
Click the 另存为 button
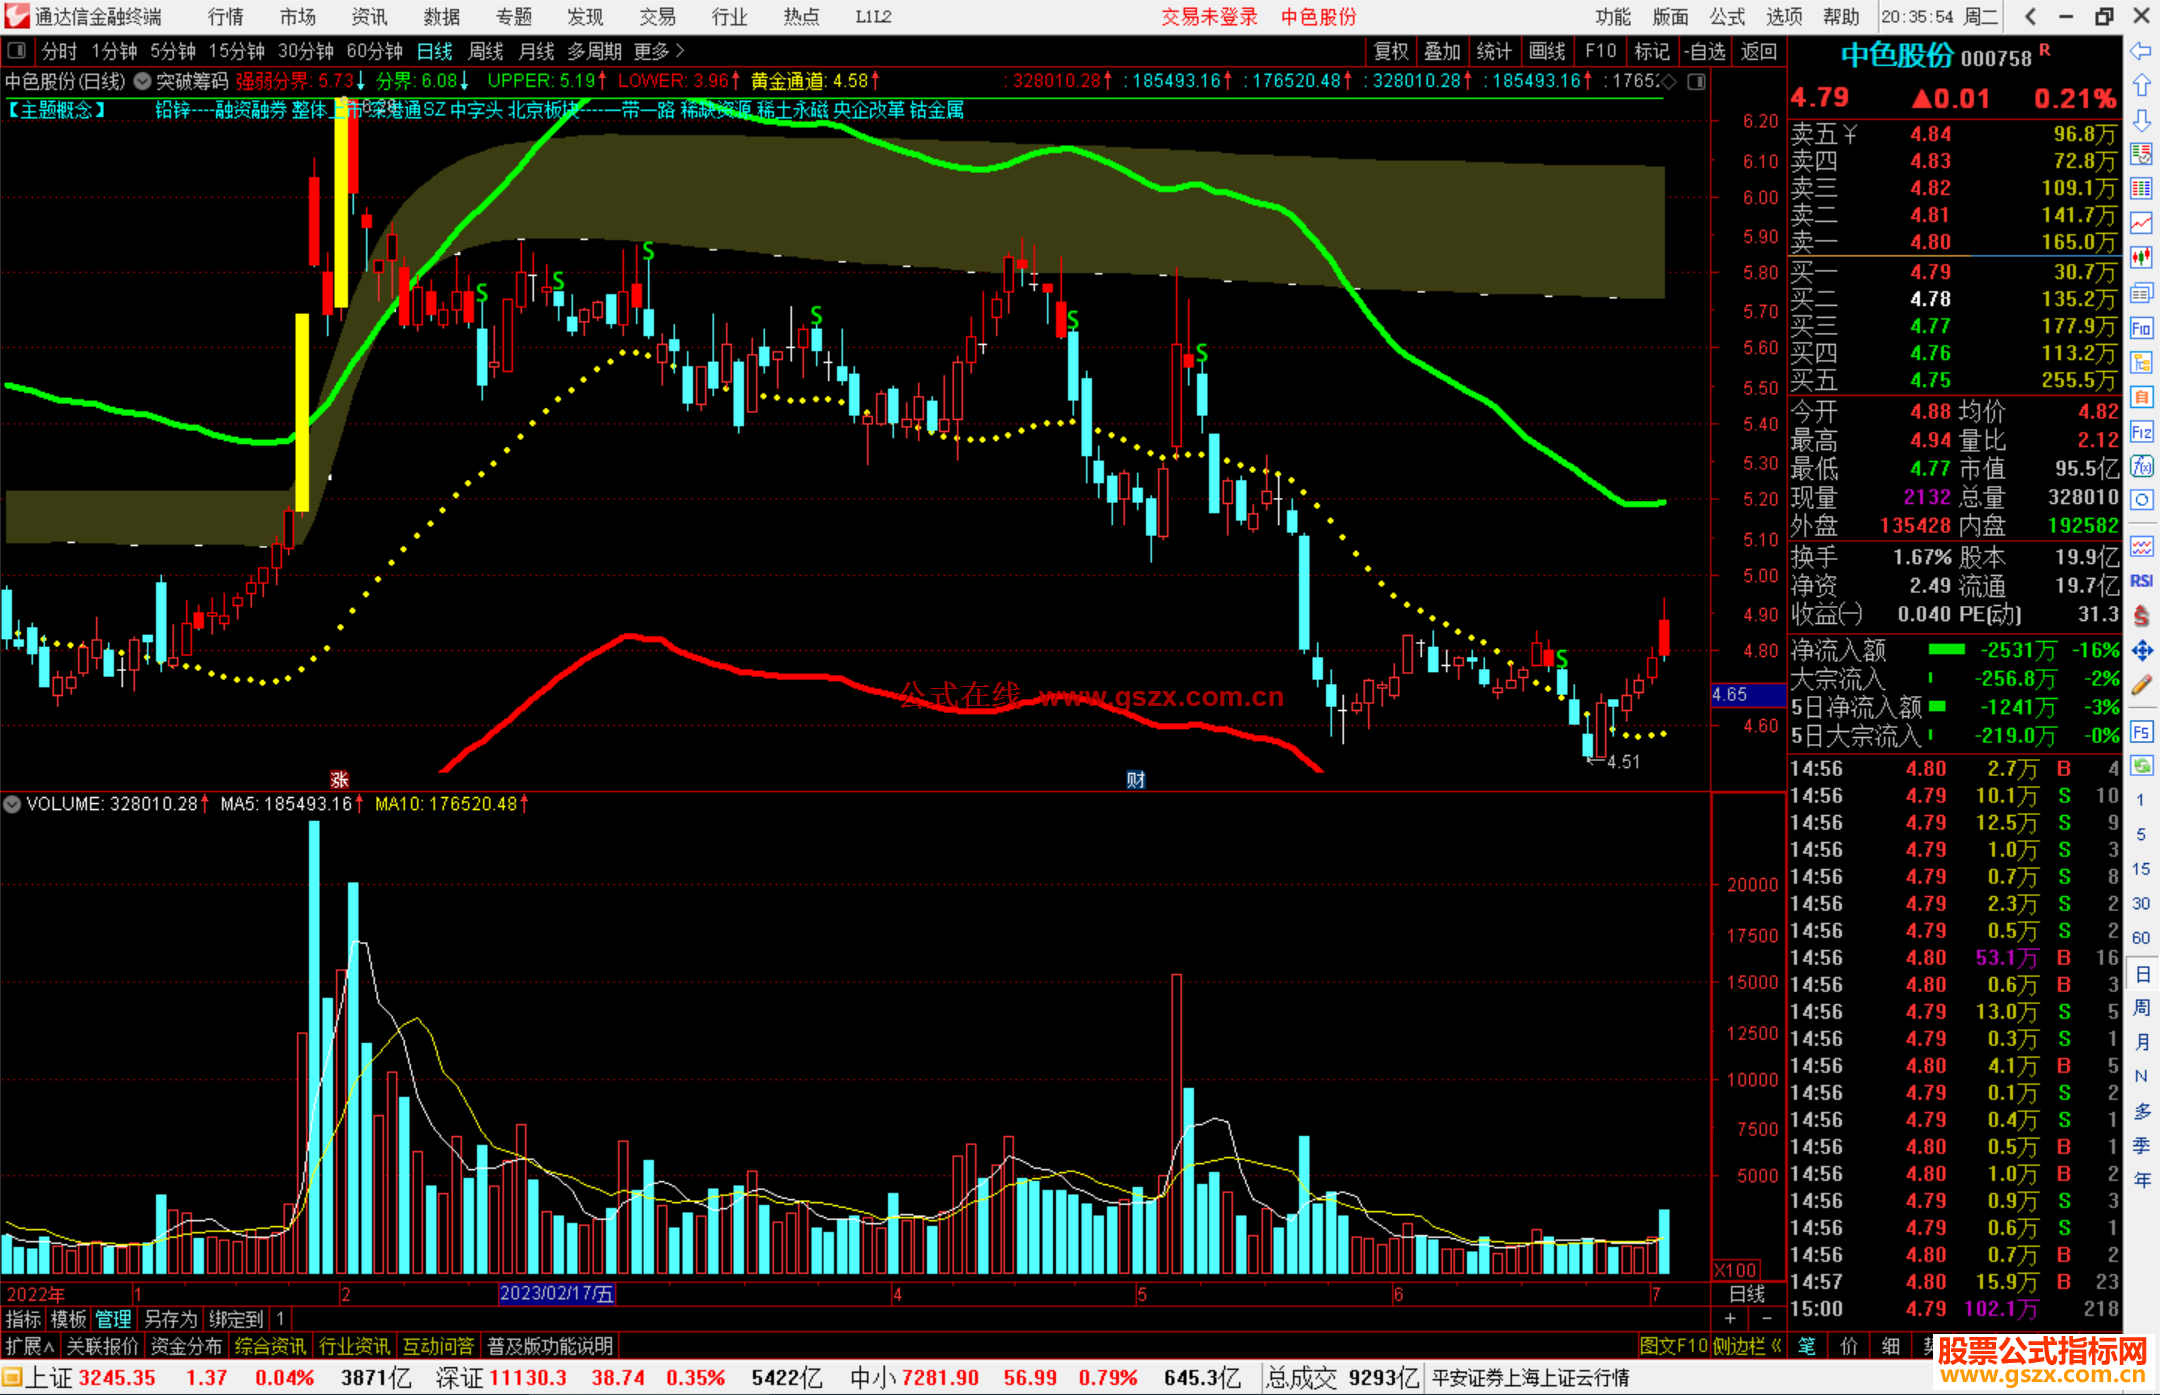point(170,1319)
